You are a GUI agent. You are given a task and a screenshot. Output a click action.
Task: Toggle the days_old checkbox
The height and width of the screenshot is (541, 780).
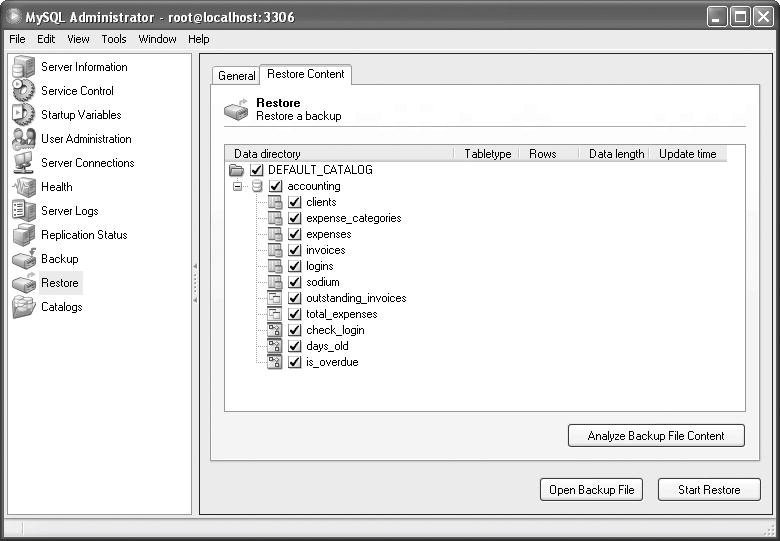click(x=294, y=346)
